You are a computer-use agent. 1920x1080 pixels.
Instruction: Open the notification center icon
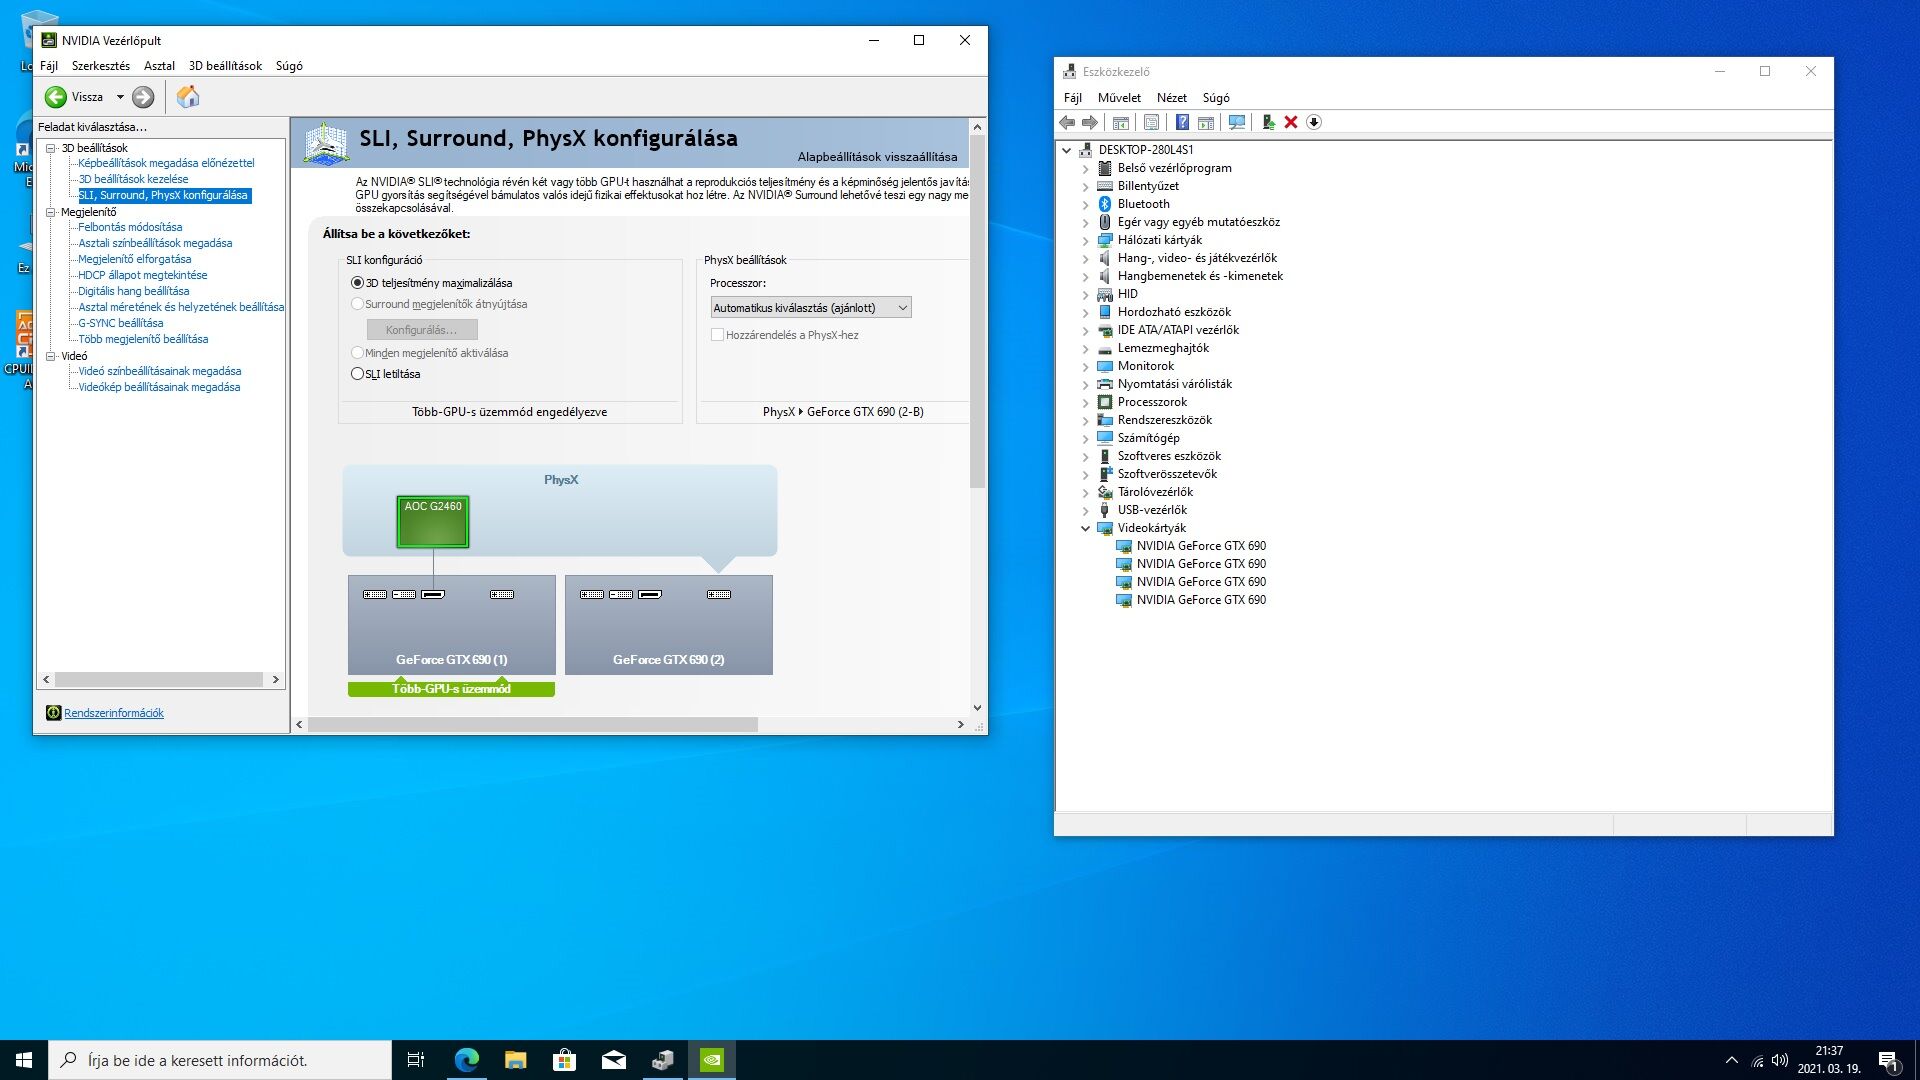tap(1888, 1061)
